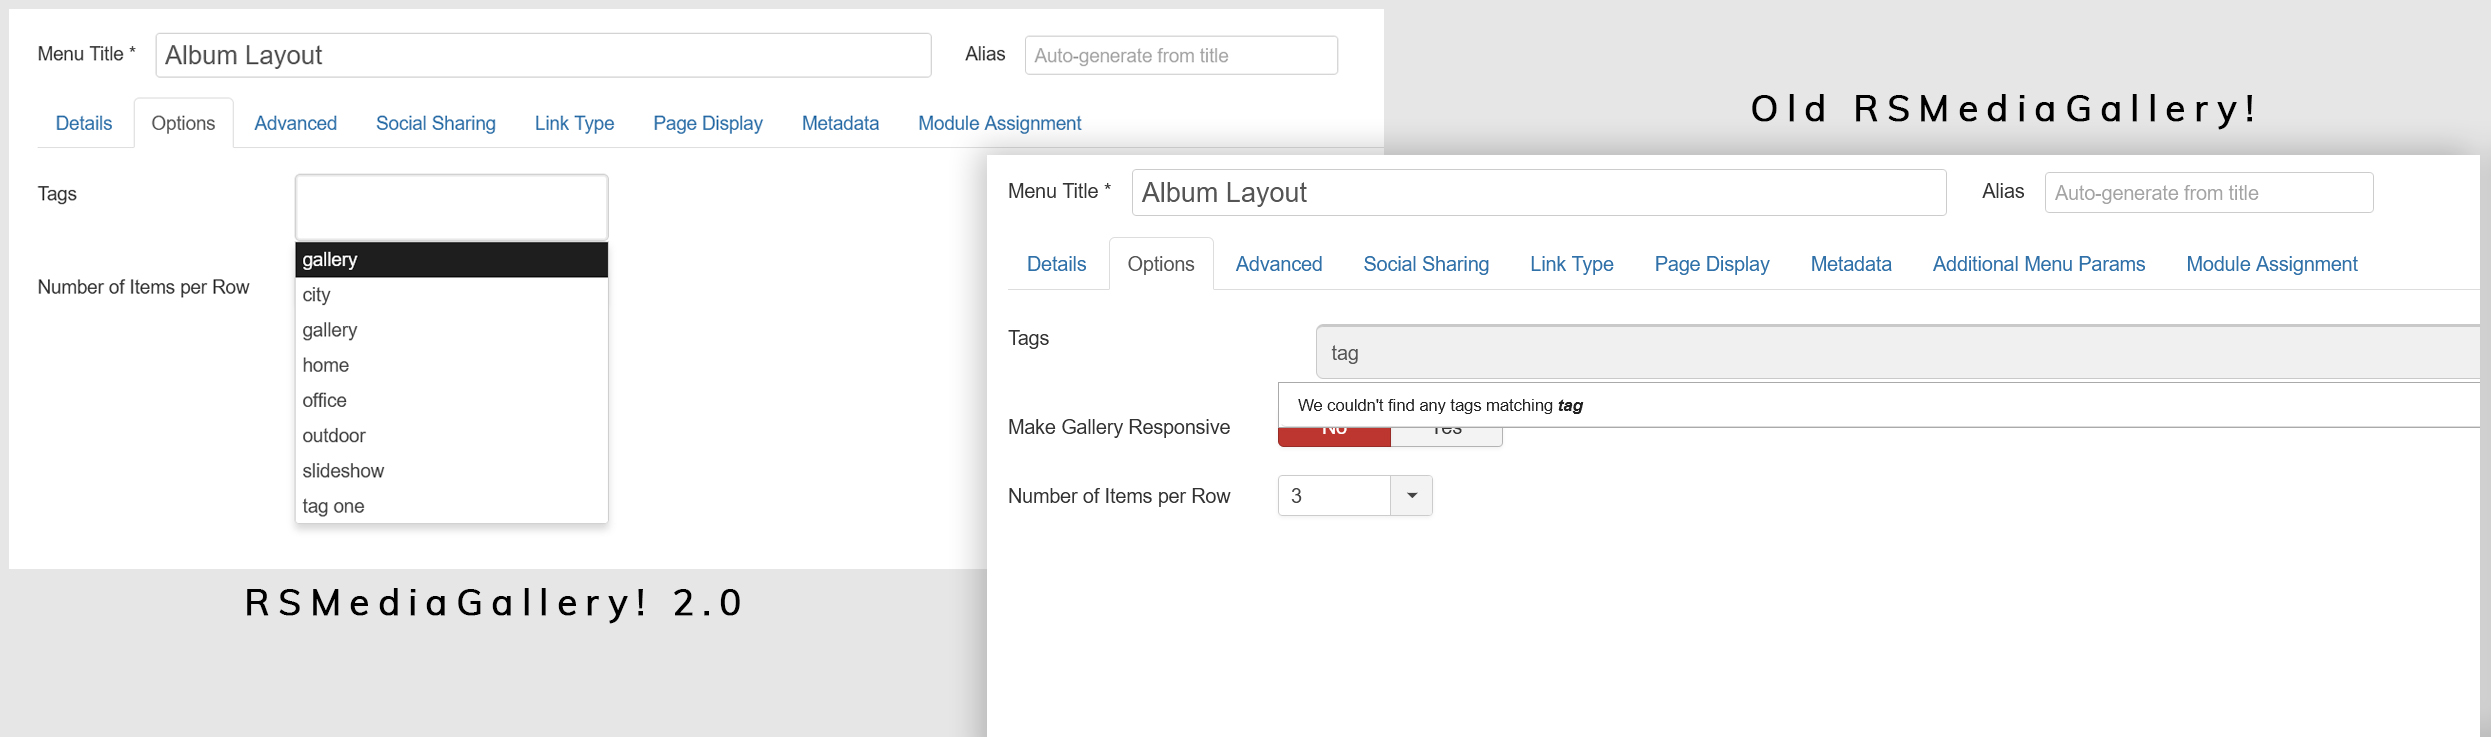Image resolution: width=2491 pixels, height=737 pixels.
Task: Open the Details tab in RSMediaGallery 2.0 panel
Action: [x=84, y=123]
